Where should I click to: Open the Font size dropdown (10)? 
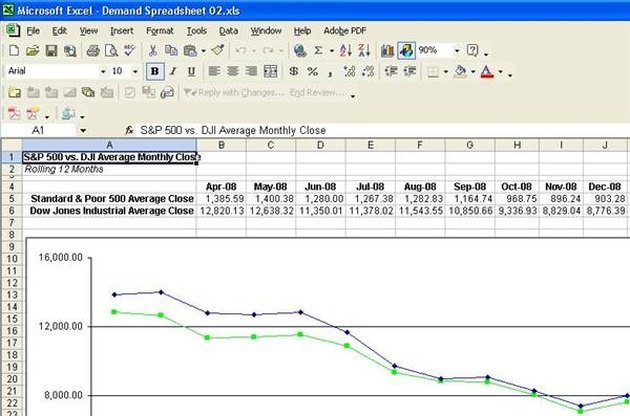(135, 72)
